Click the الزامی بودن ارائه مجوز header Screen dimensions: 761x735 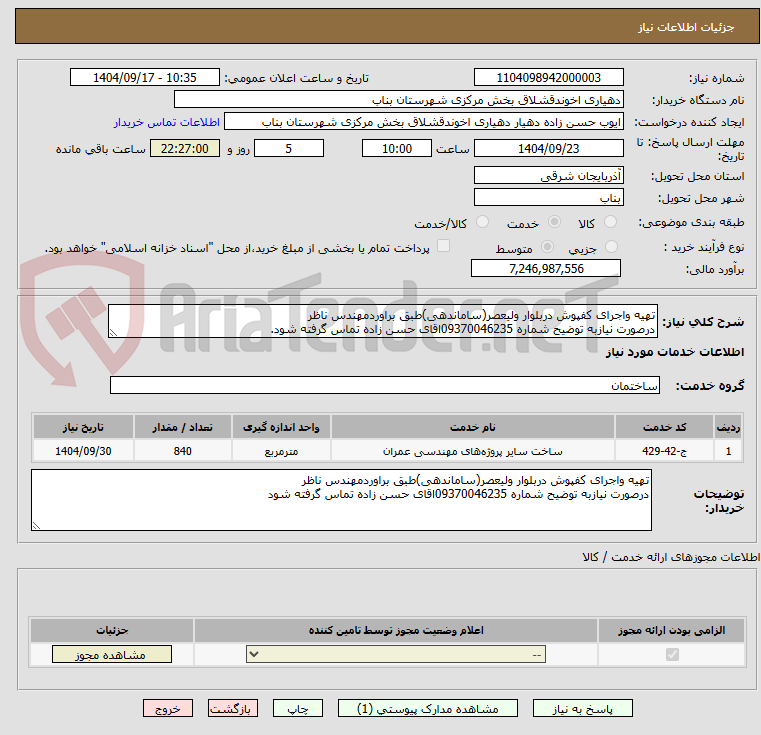coord(672,630)
